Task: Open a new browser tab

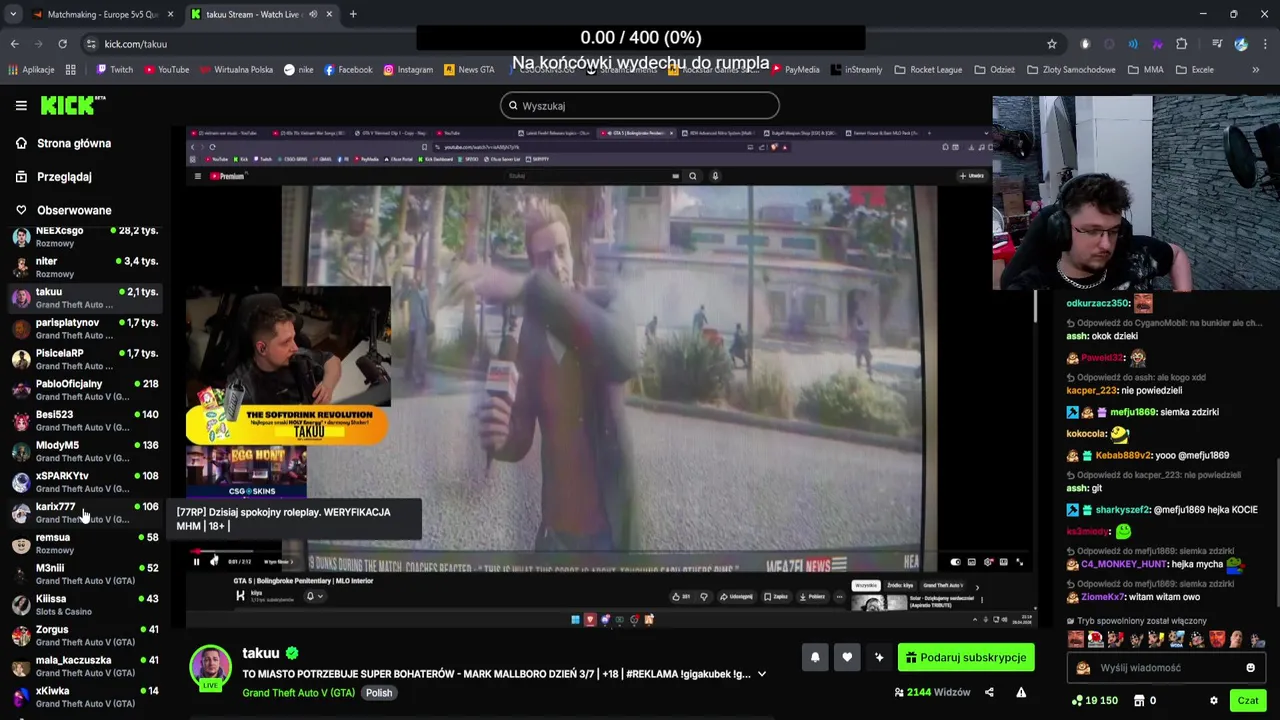Action: pos(353,14)
